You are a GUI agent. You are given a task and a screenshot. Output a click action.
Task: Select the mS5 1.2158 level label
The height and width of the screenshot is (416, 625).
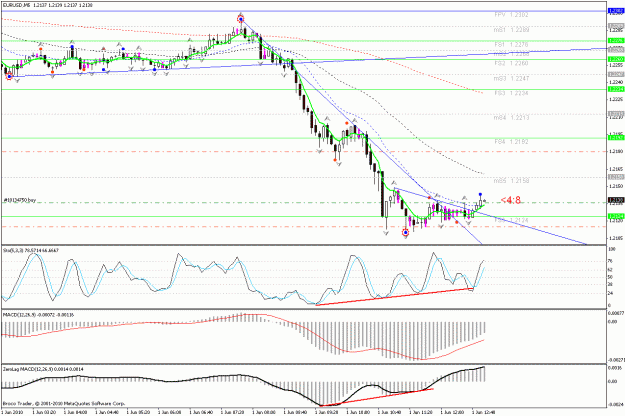[511, 181]
